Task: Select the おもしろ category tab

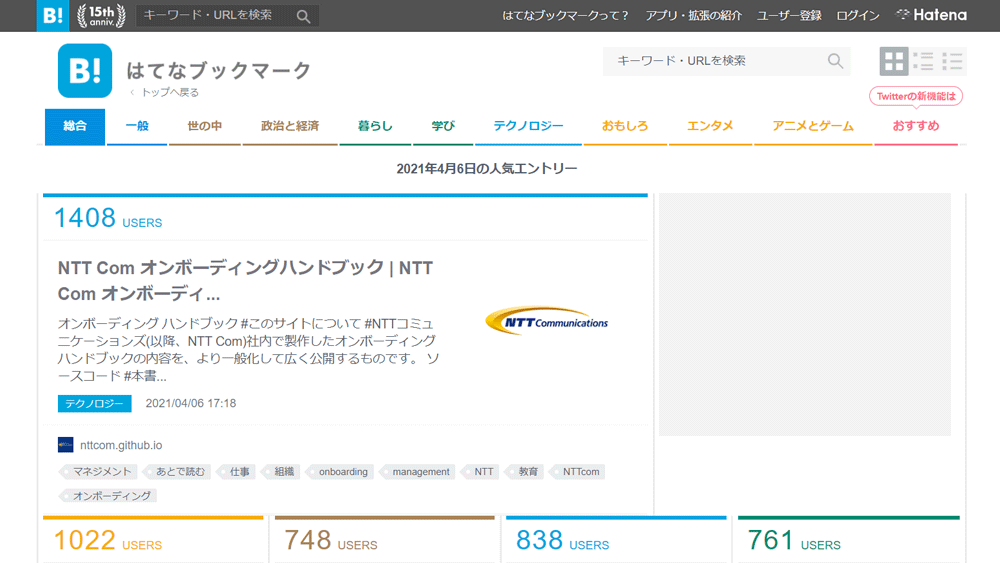Action: pyautogui.click(x=625, y=126)
